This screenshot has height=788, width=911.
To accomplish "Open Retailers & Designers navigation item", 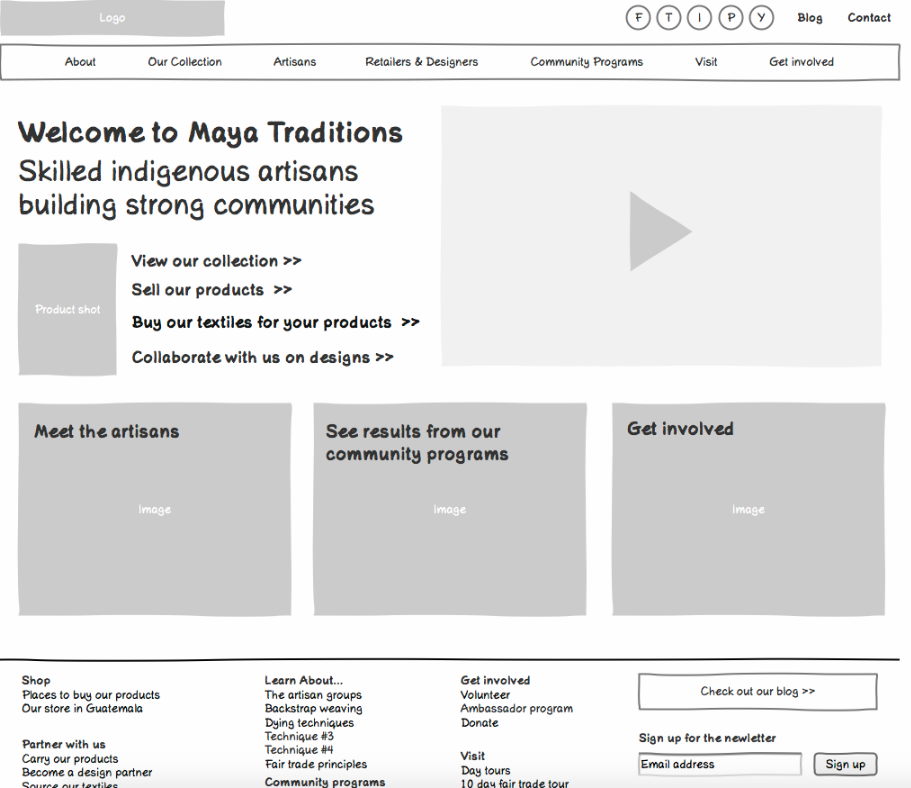I will pos(422,61).
